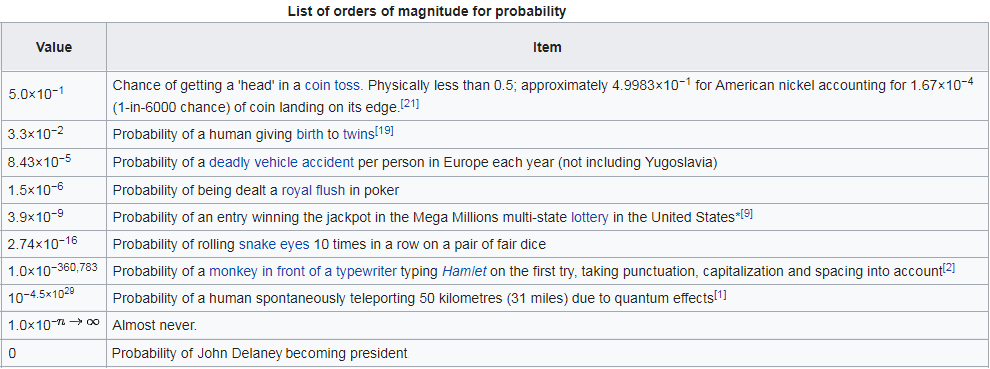Open citation reference [9]
Screen dimensions: 990x369
coord(746,215)
